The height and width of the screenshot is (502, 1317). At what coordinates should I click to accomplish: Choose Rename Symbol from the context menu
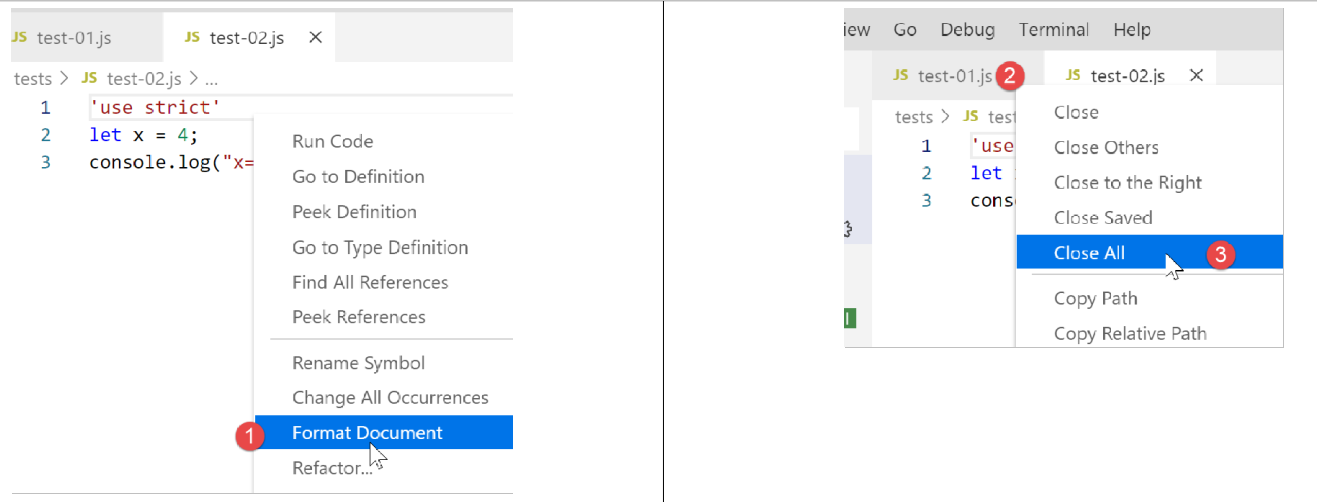[358, 363]
